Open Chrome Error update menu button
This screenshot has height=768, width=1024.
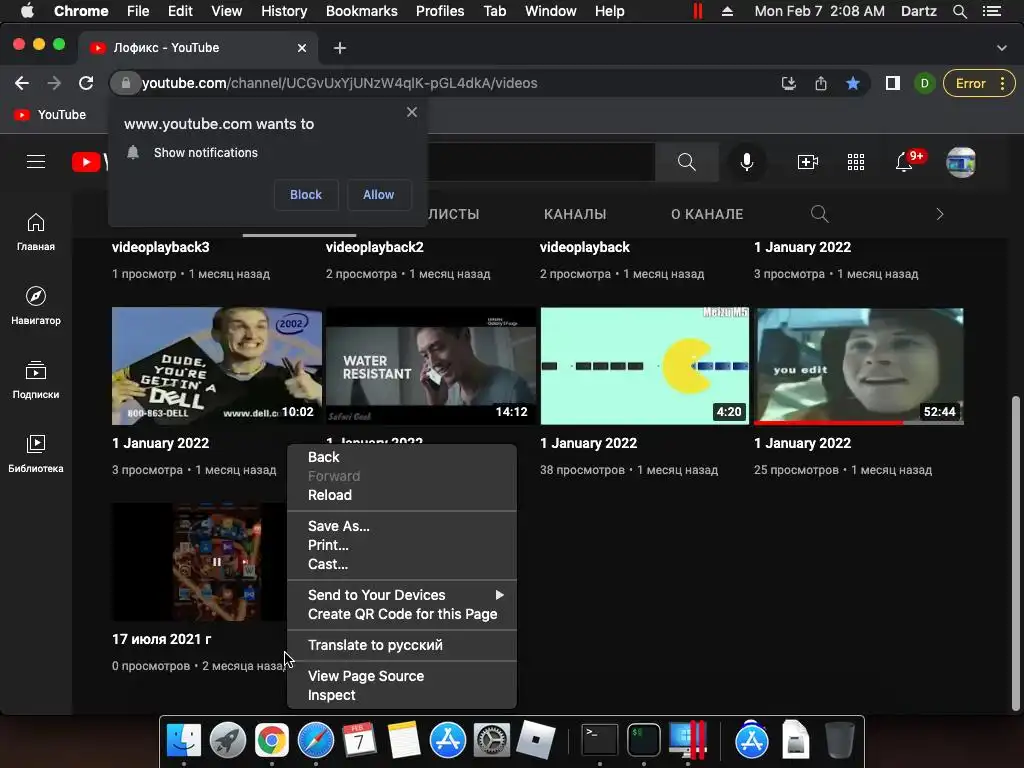coord(979,83)
